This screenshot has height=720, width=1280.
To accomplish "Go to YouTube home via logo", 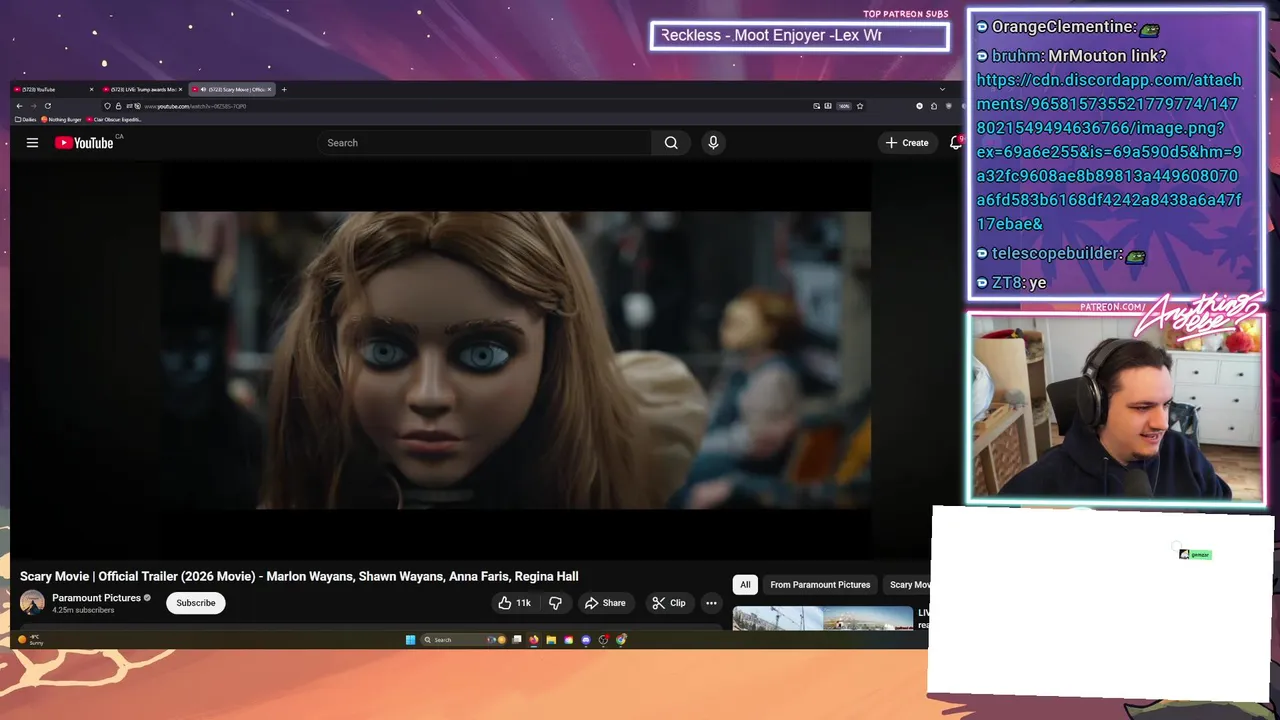I will click(x=84, y=143).
